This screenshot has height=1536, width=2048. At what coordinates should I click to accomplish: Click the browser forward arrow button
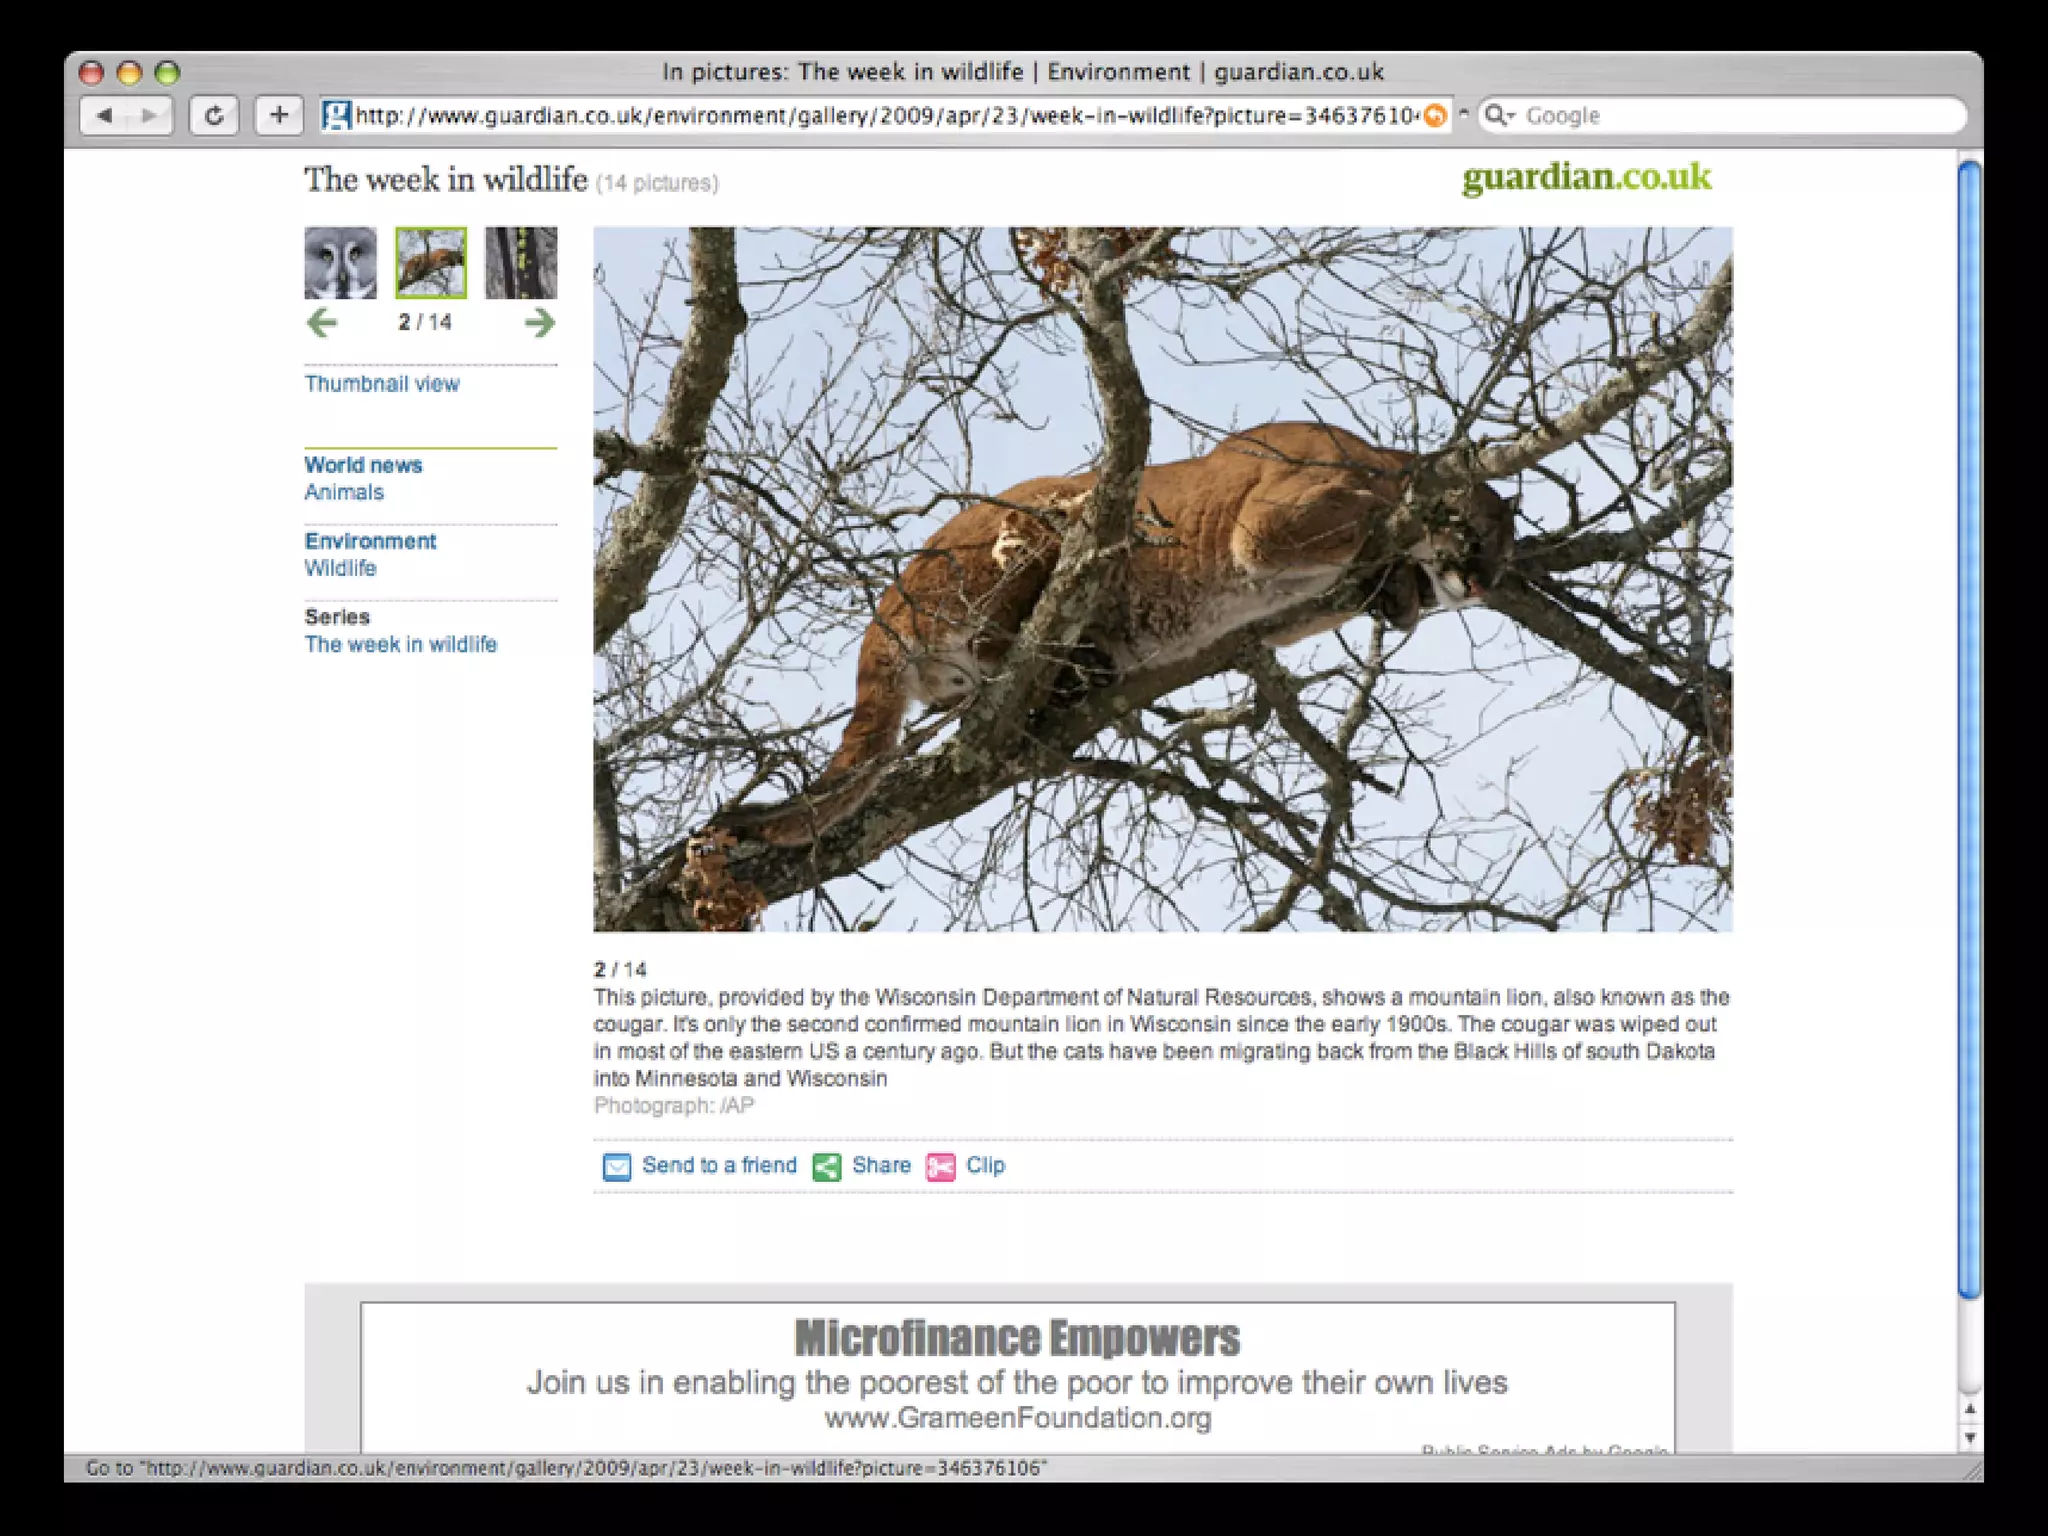[x=149, y=116]
